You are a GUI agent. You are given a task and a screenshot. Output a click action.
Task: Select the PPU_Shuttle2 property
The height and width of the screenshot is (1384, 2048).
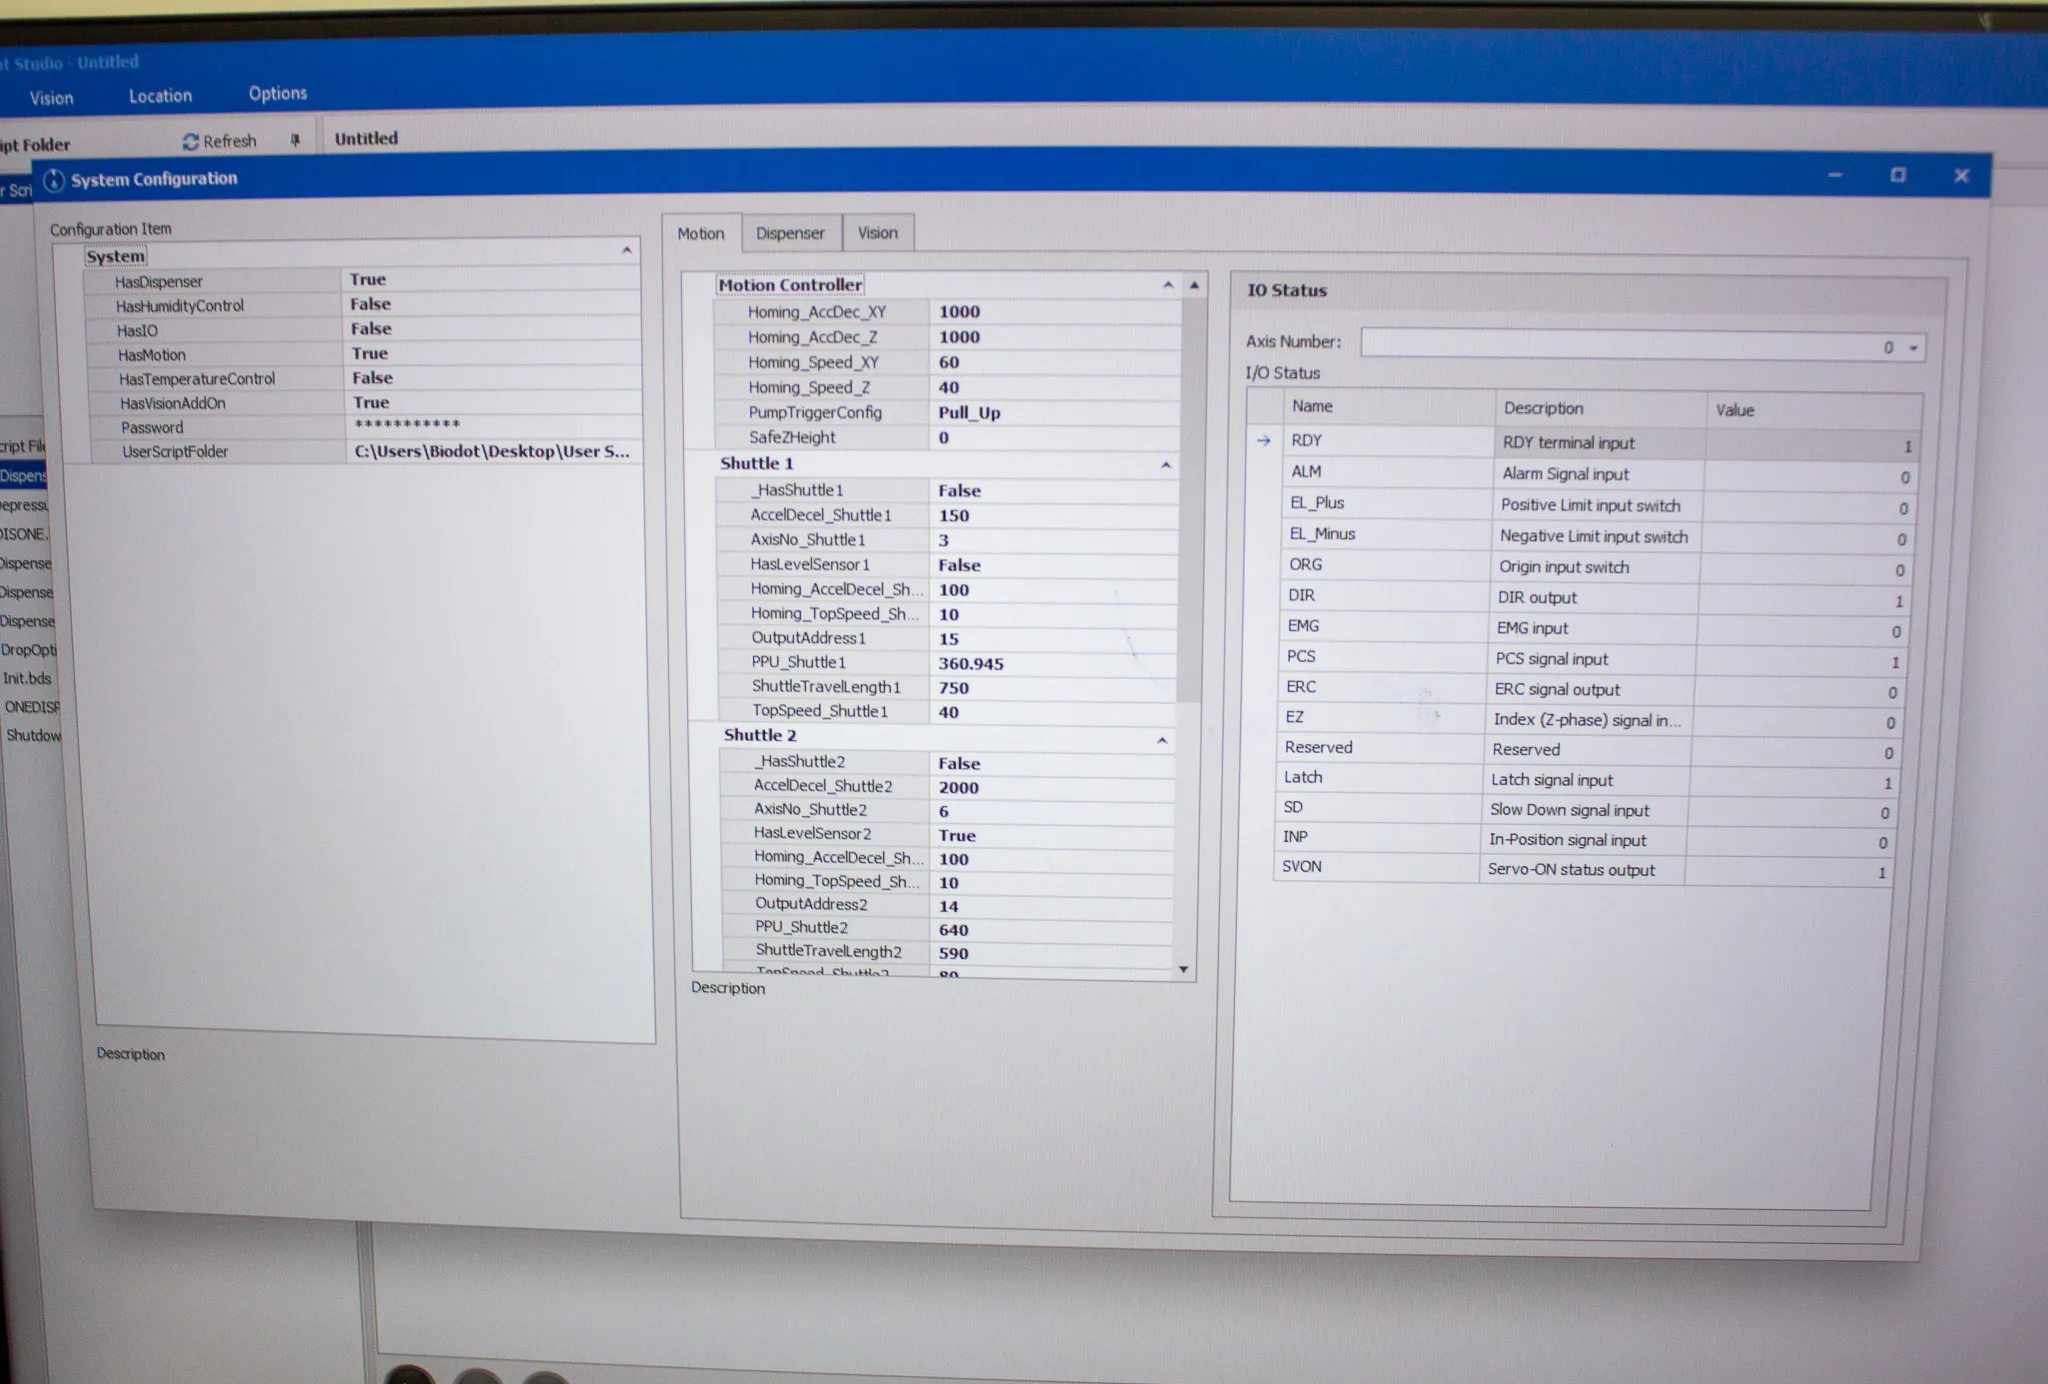(x=946, y=929)
